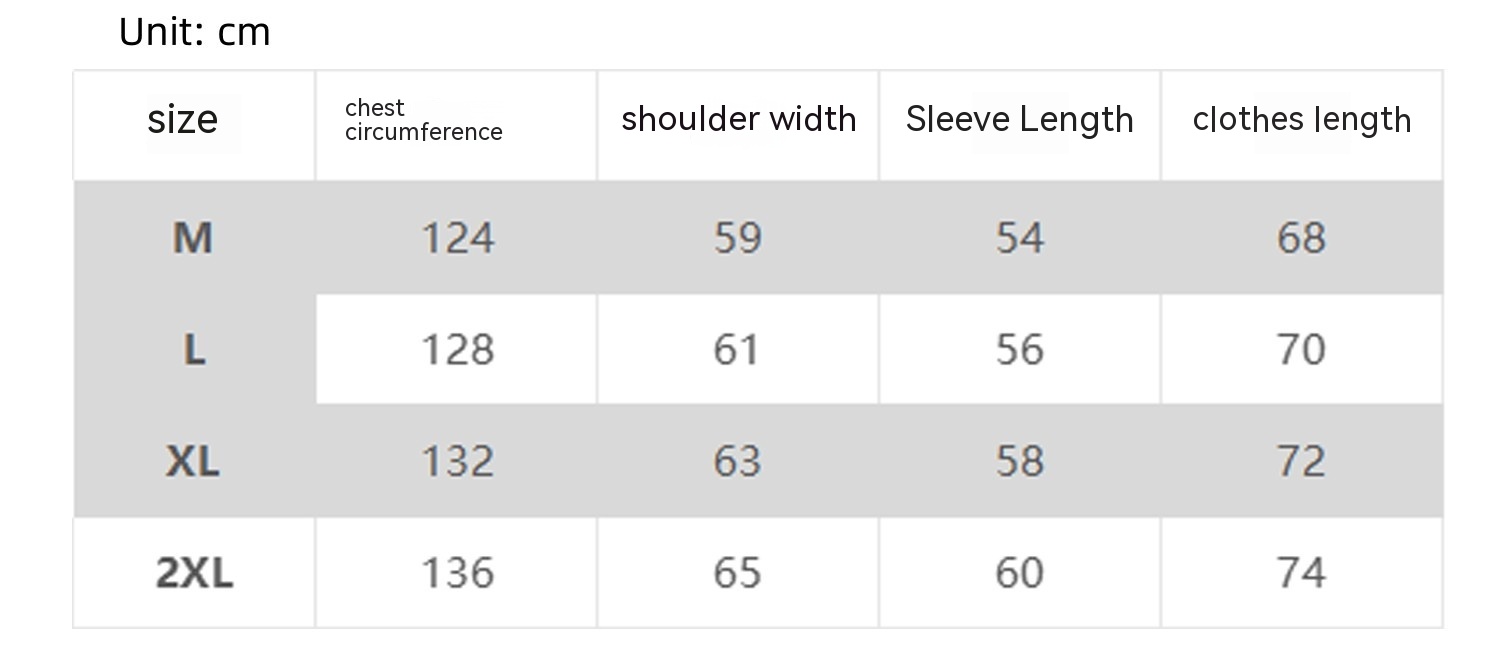Select the XL size row label
Viewport: 1512px width, 662px height.
[192, 461]
